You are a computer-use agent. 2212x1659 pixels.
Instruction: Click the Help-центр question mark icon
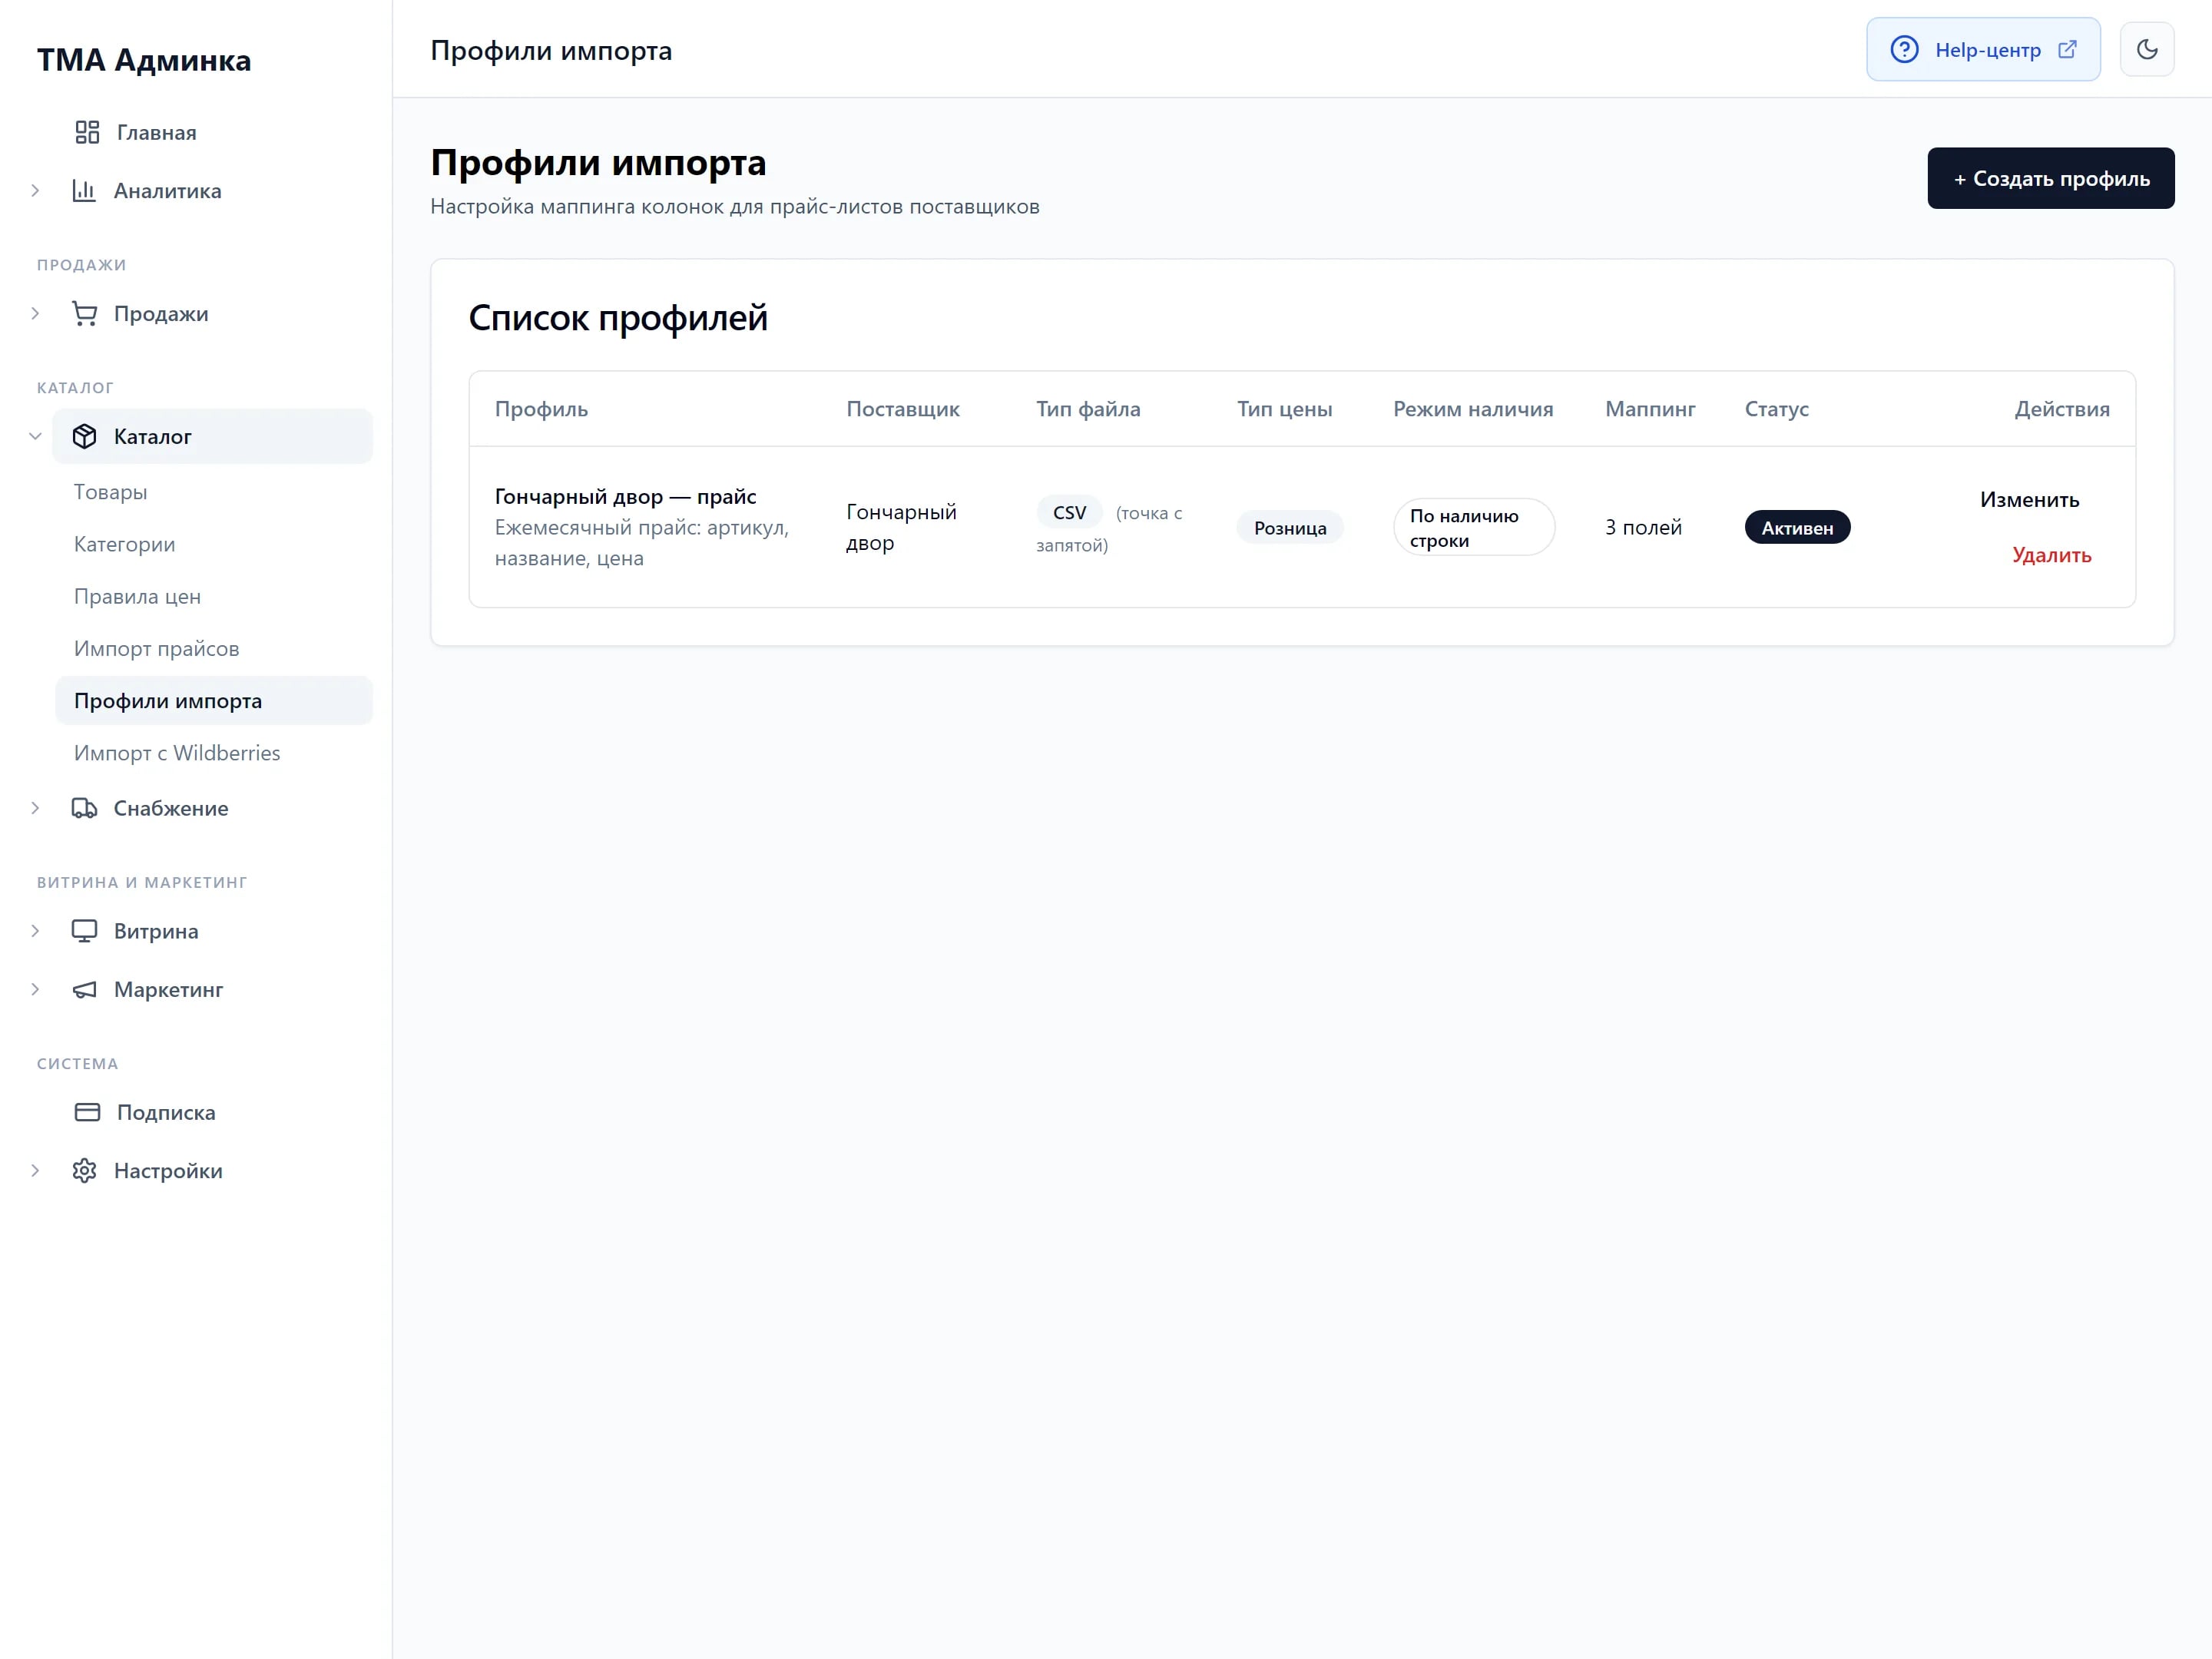1904,49
